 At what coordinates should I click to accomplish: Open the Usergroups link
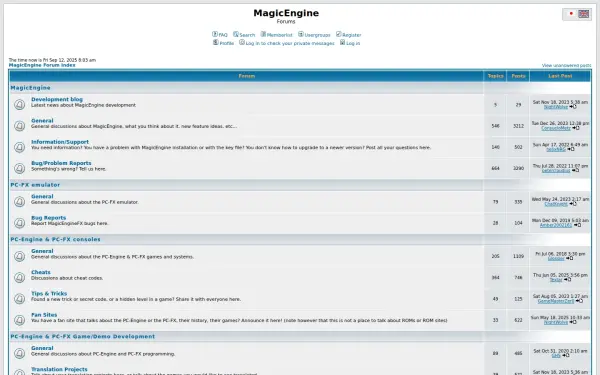click(317, 35)
